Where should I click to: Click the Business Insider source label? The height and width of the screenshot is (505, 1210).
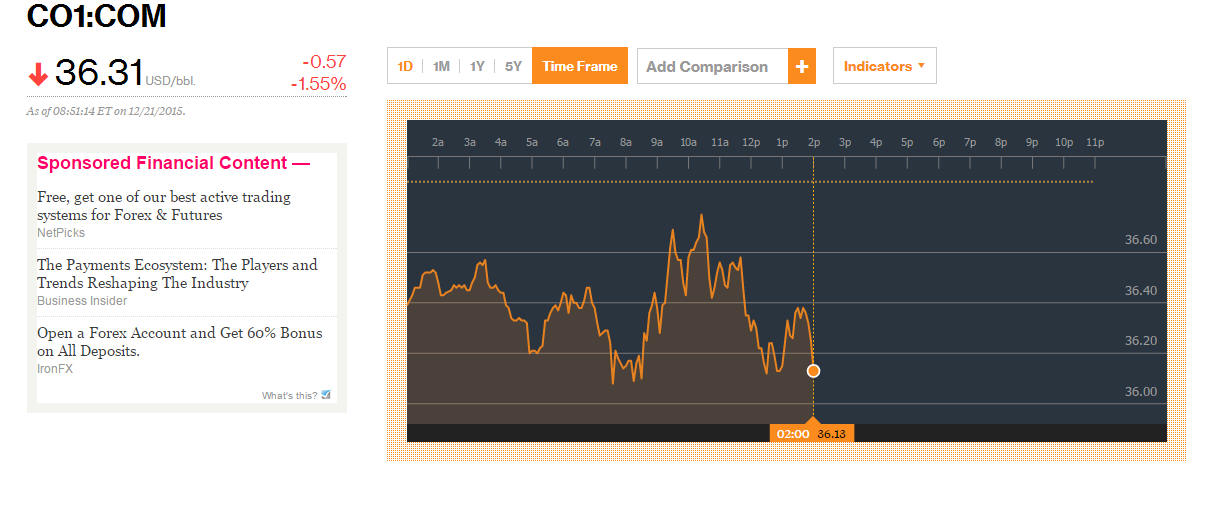(82, 301)
